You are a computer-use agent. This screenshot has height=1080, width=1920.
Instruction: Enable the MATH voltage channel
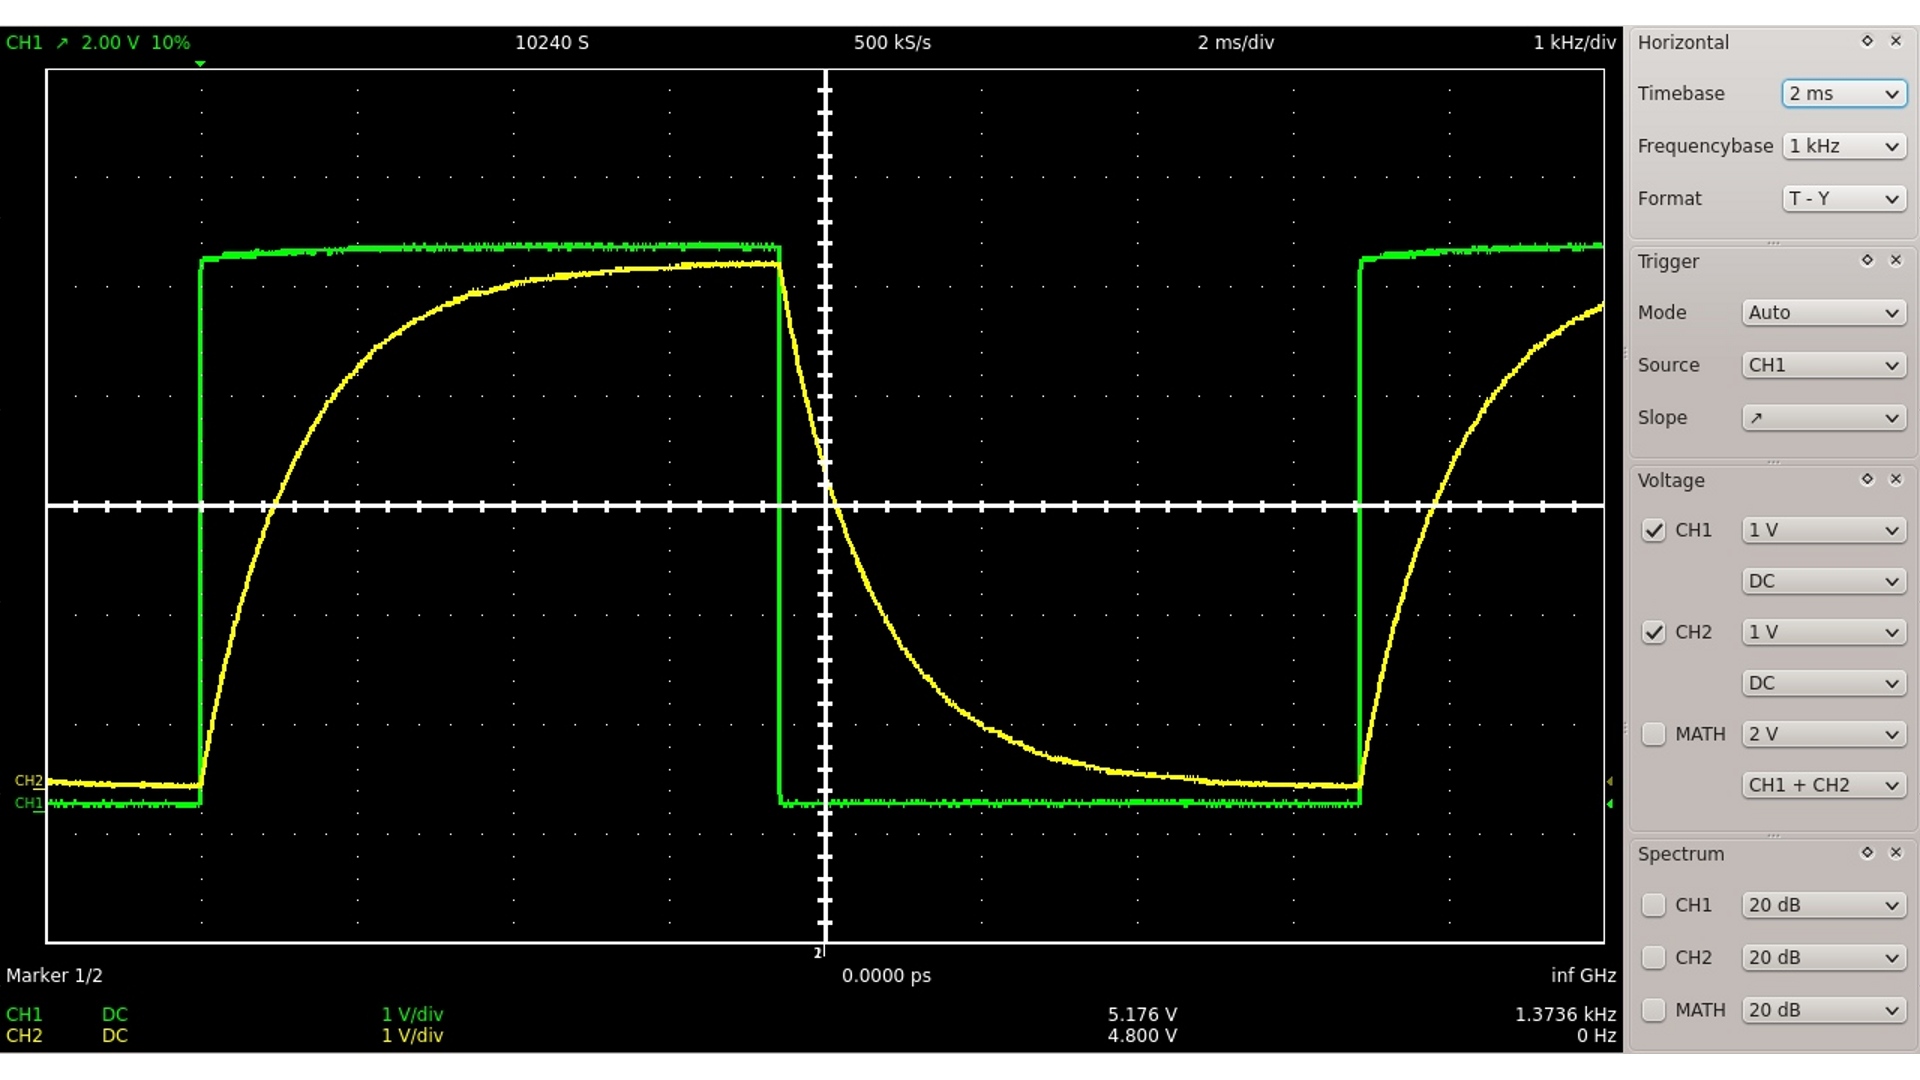1653,734
